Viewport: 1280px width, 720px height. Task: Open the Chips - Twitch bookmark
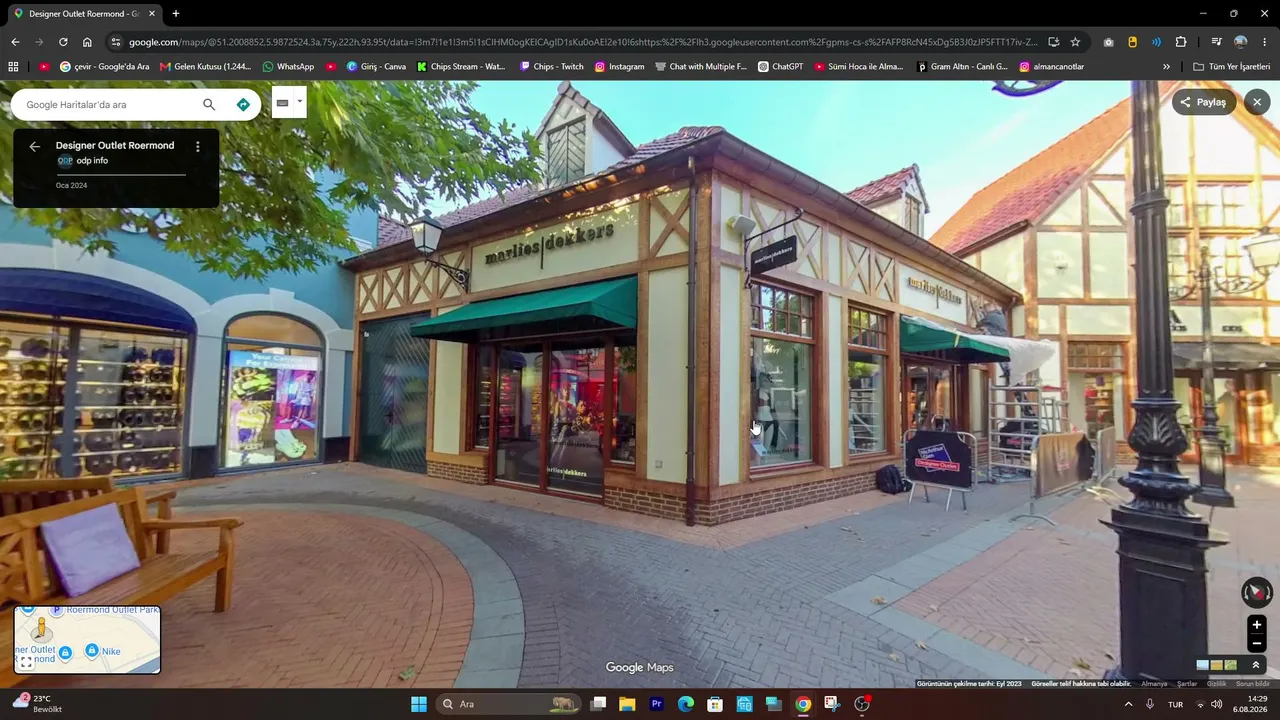tap(551, 67)
